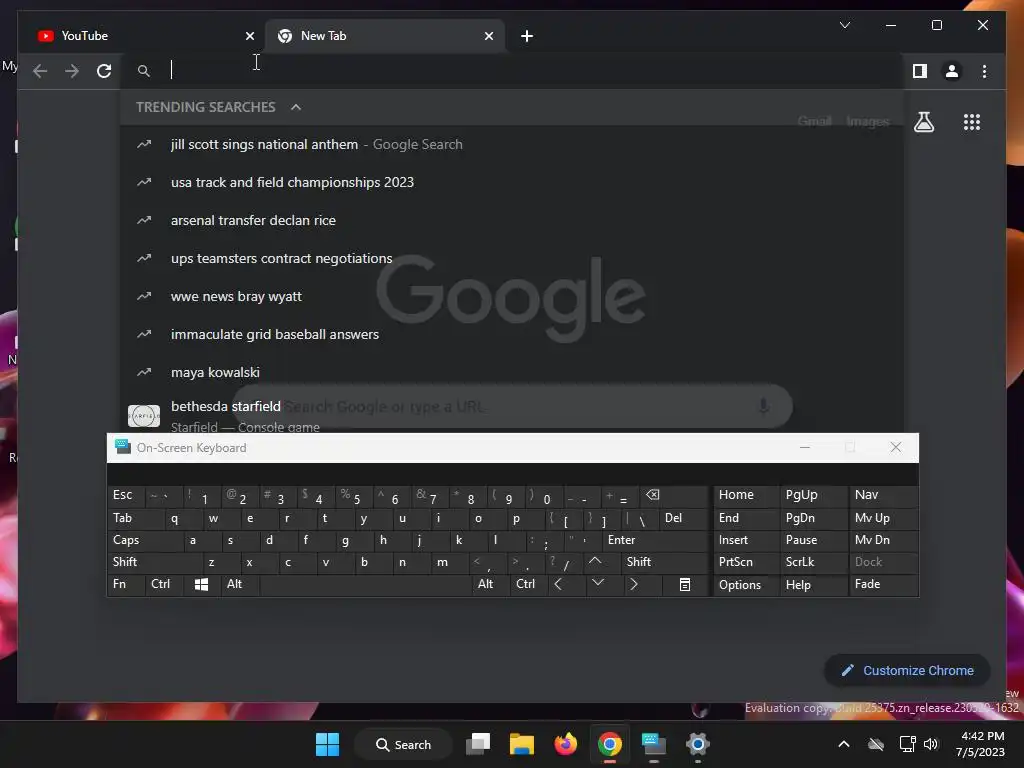Select 'wwe news bray wyatt' suggestion

click(511, 296)
